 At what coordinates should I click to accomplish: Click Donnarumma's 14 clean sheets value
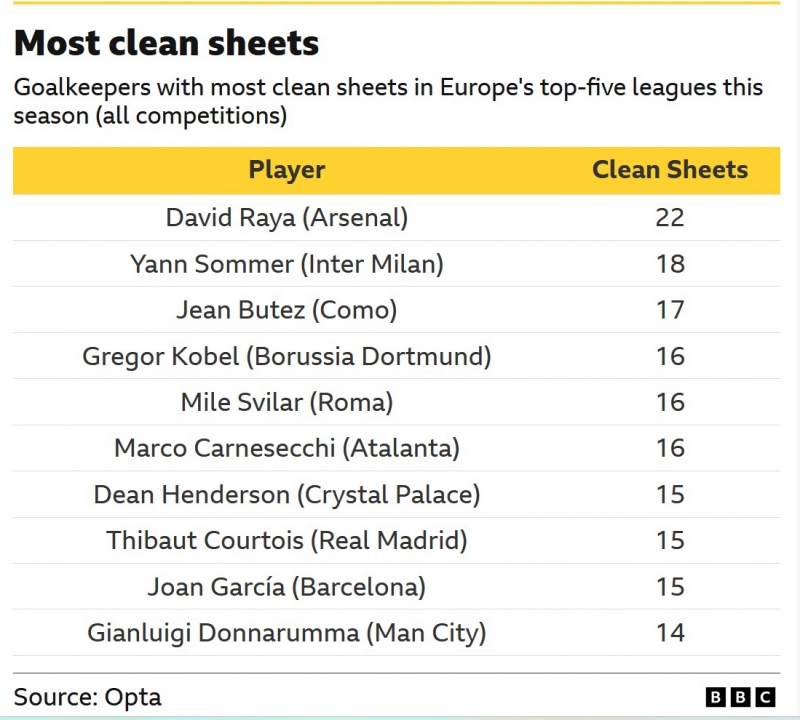670,633
